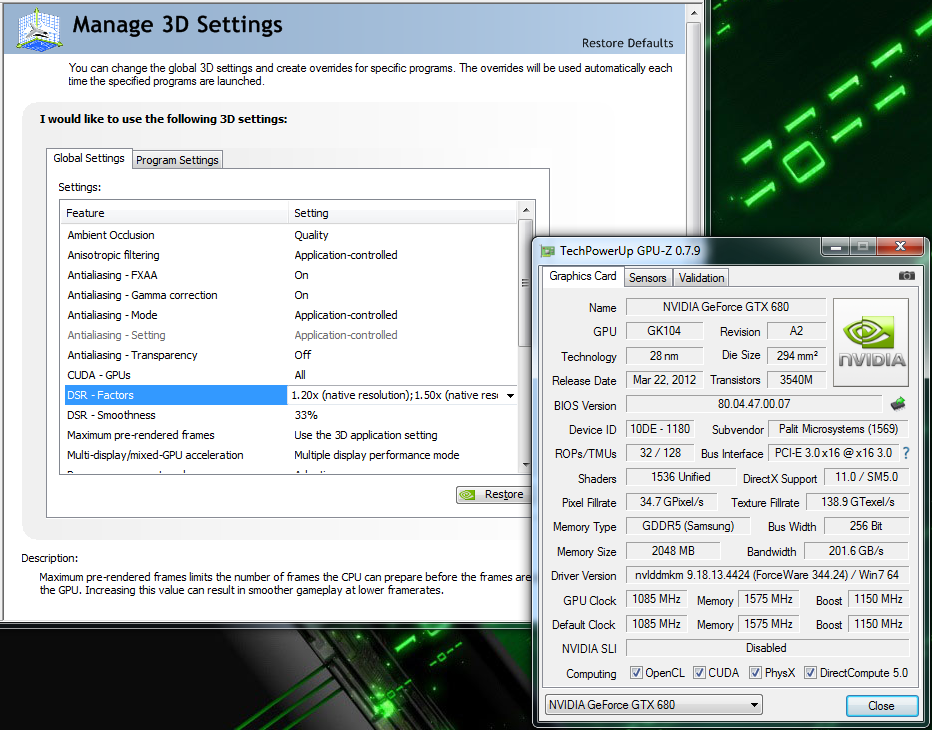Switch to the Program Settings tab
Viewport: 932px width, 730px height.
pos(177,160)
